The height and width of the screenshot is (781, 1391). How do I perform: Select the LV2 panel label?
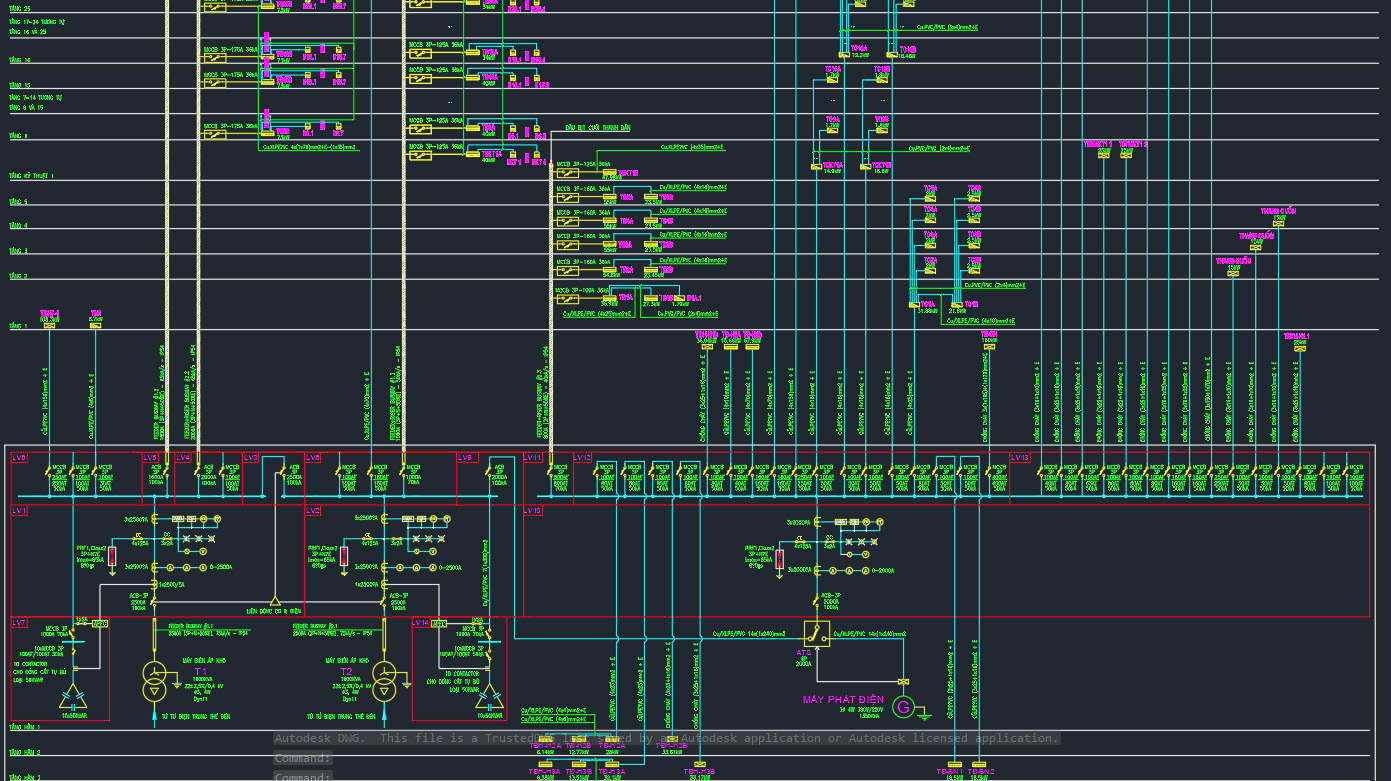pyautogui.click(x=313, y=511)
